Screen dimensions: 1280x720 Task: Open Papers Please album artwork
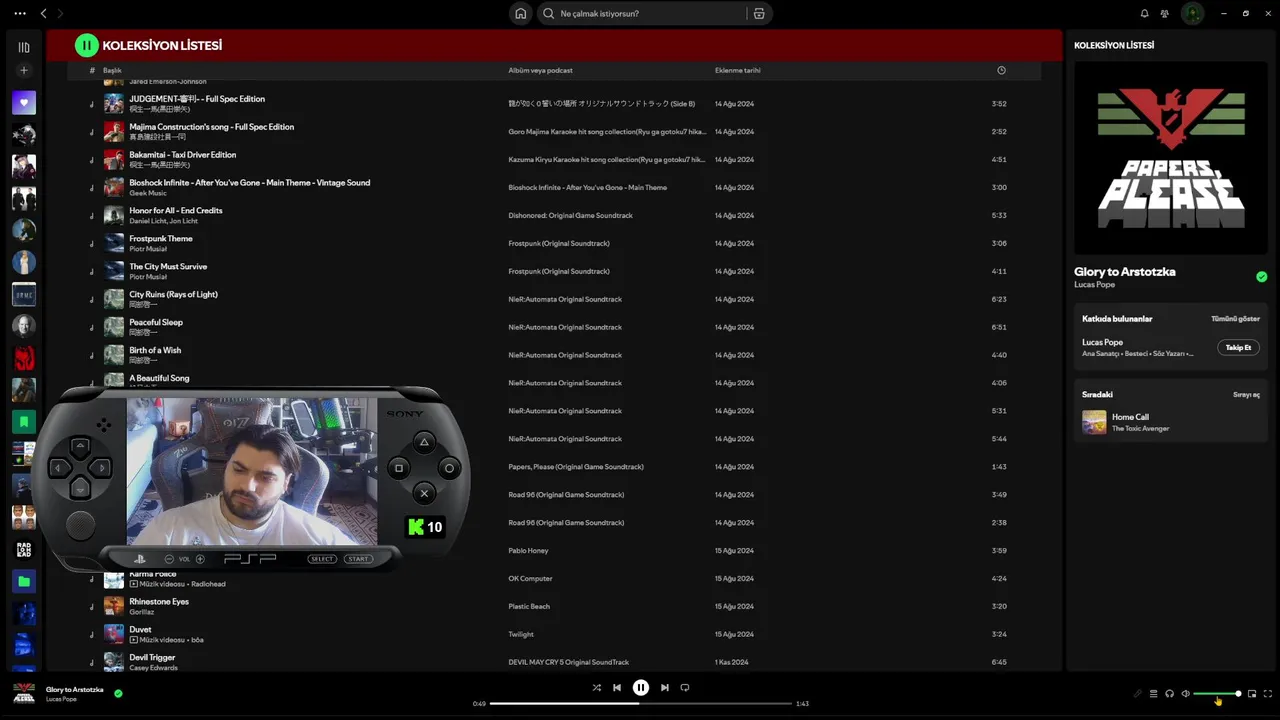tap(1171, 158)
